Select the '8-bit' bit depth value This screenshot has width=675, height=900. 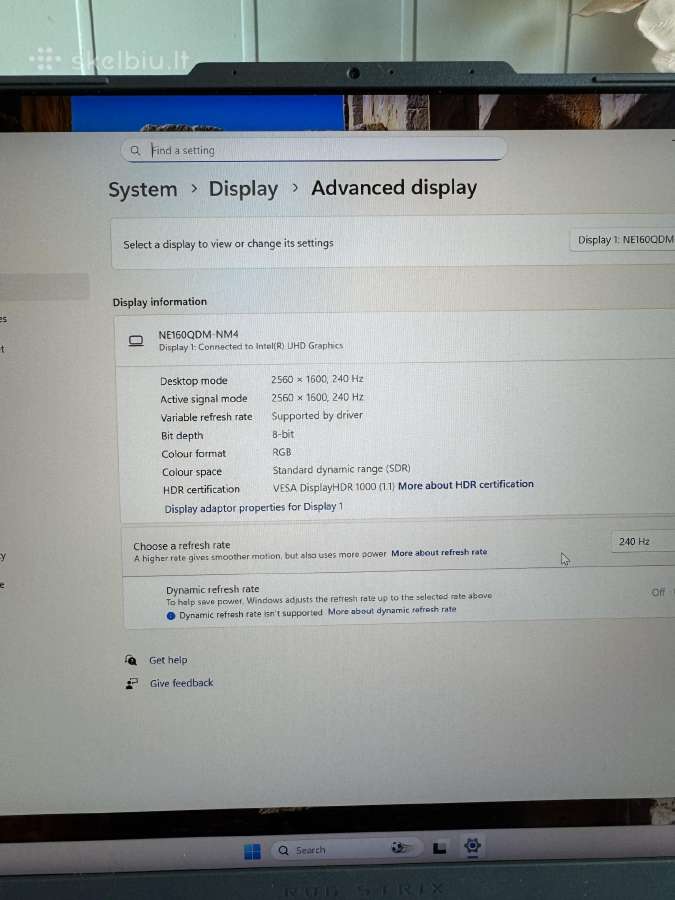[283, 434]
